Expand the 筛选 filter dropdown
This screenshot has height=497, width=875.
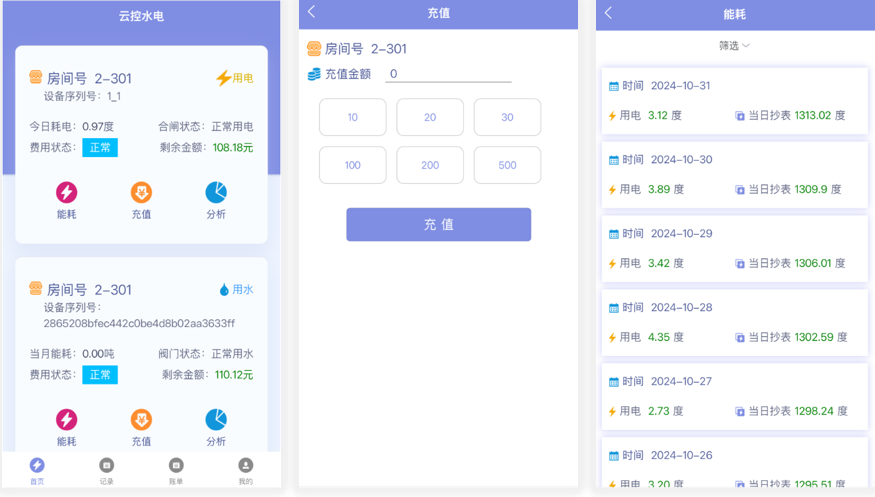[734, 46]
